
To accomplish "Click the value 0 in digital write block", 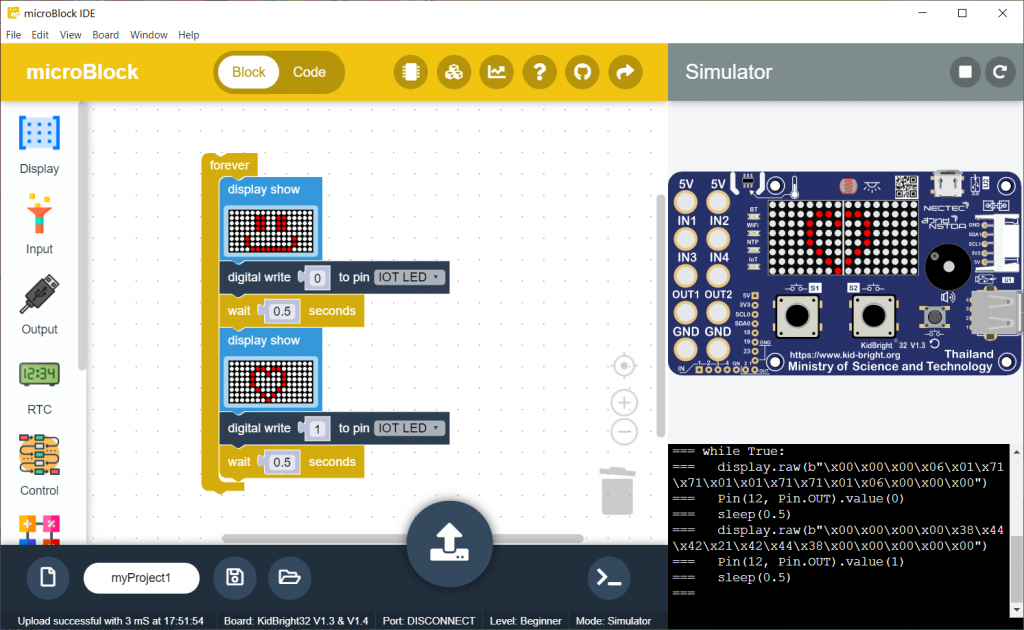I will (317, 278).
